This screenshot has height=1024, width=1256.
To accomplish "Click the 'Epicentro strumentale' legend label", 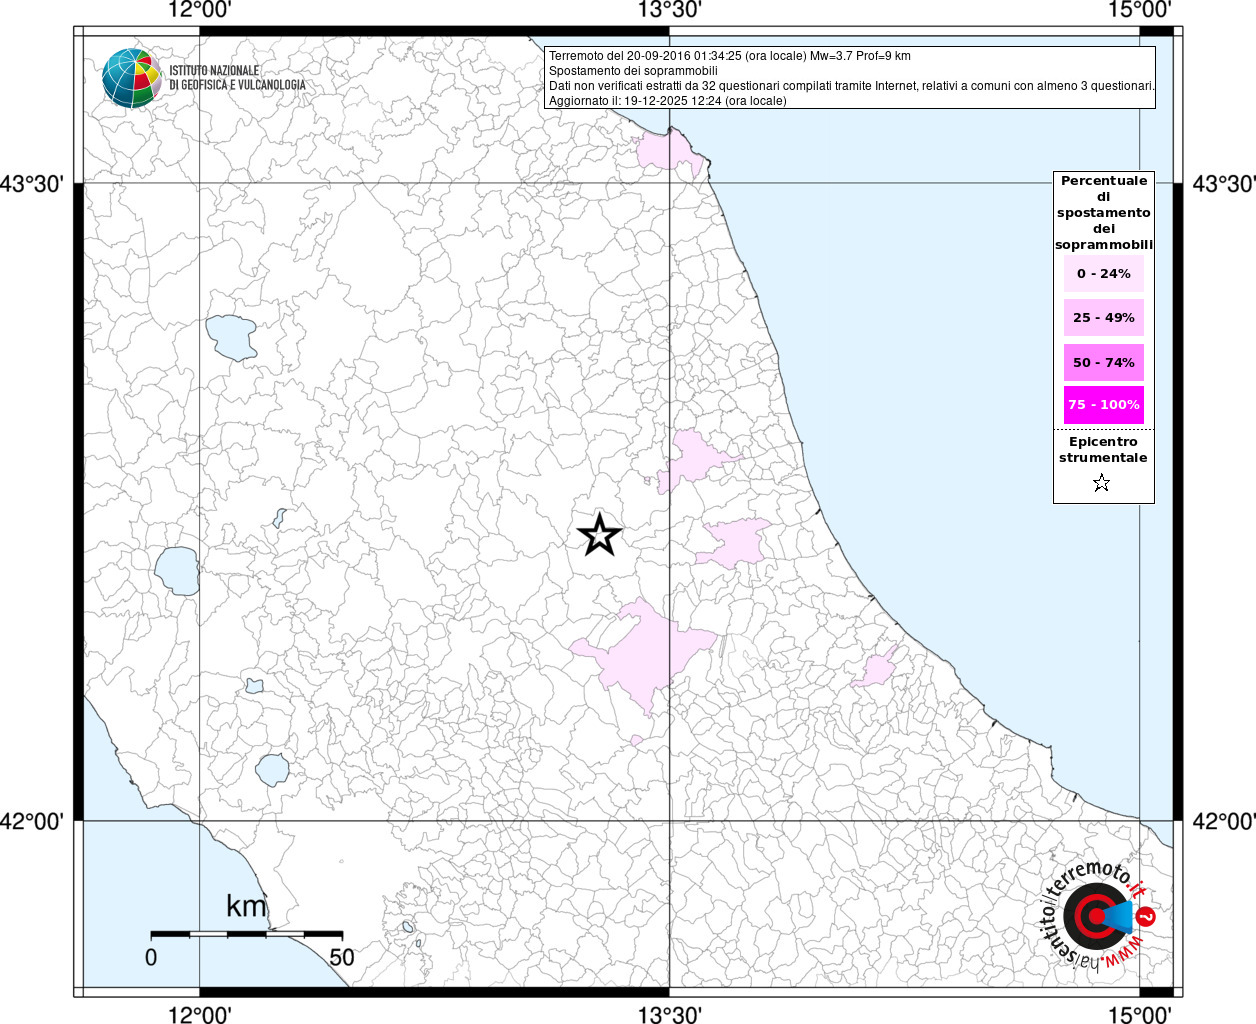I will click(x=1103, y=449).
